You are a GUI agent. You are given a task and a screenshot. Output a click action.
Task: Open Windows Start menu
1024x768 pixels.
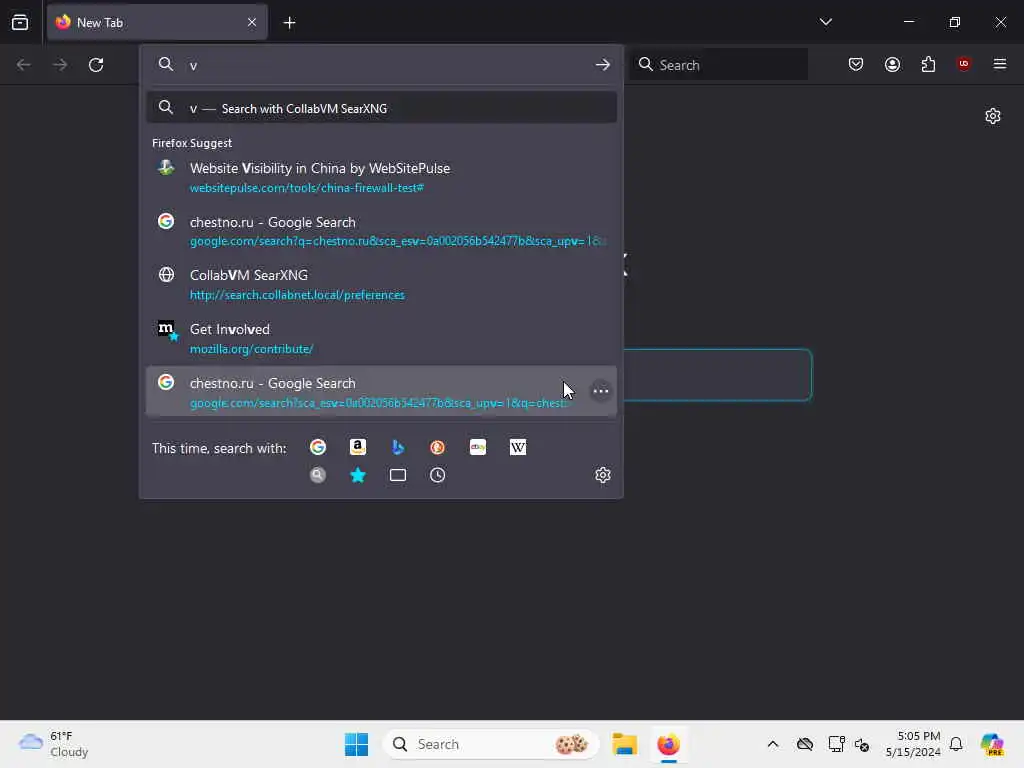(x=356, y=744)
